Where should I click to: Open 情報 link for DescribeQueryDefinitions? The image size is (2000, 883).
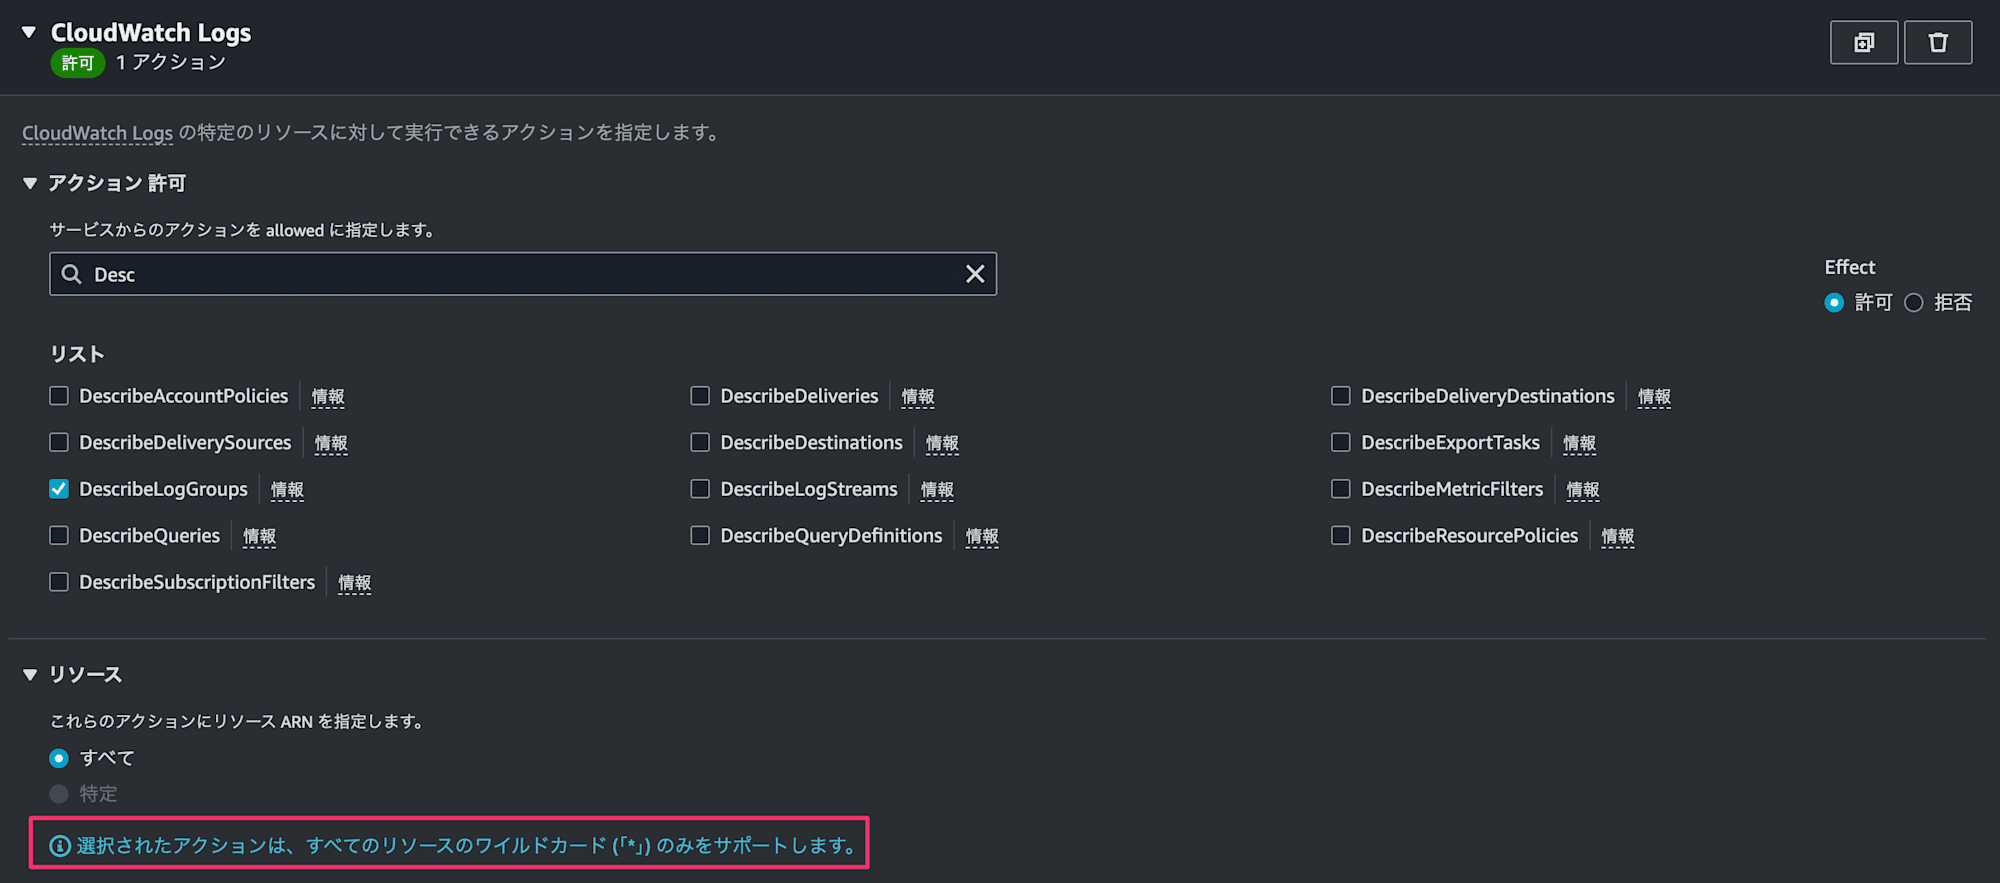click(x=982, y=537)
